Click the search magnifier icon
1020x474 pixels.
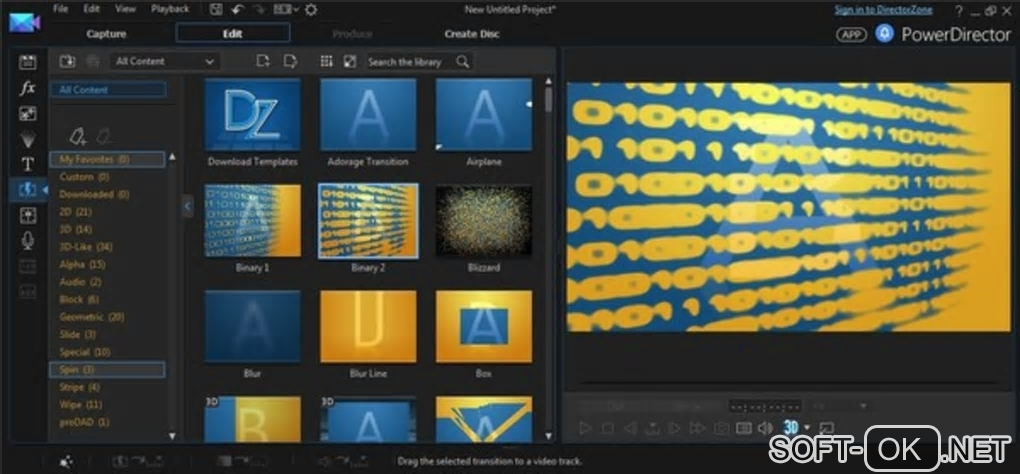click(x=463, y=62)
